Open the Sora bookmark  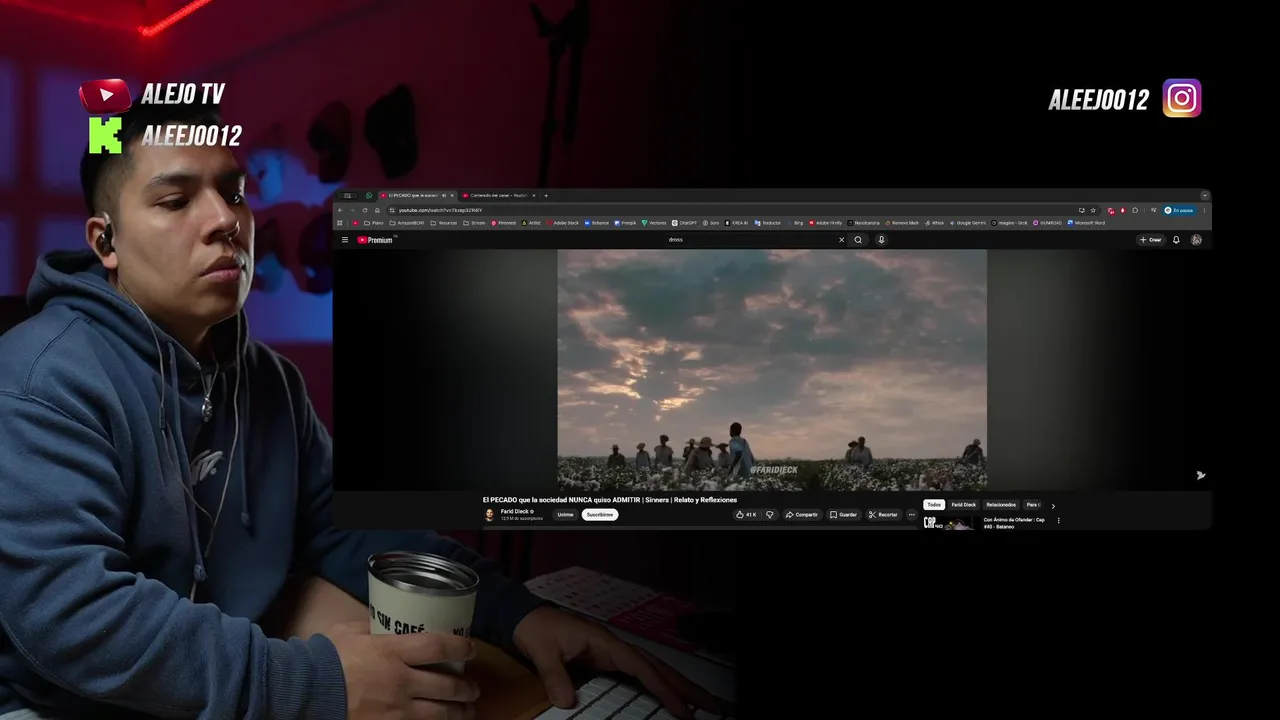point(711,223)
